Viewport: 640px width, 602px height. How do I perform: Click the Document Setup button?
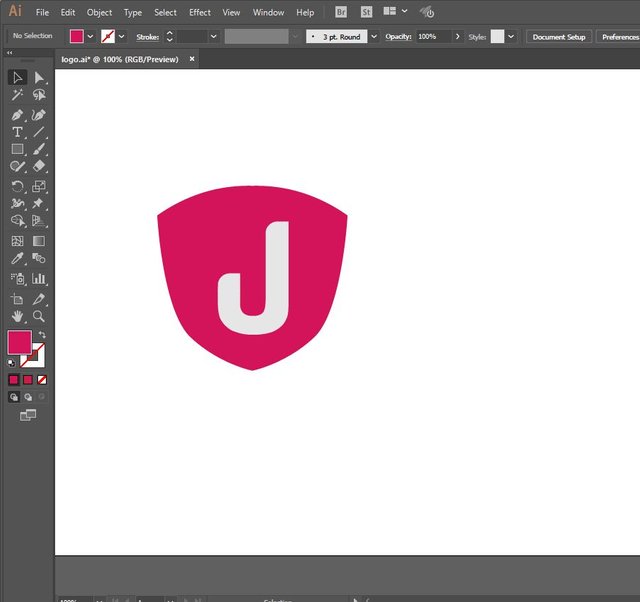pos(559,36)
